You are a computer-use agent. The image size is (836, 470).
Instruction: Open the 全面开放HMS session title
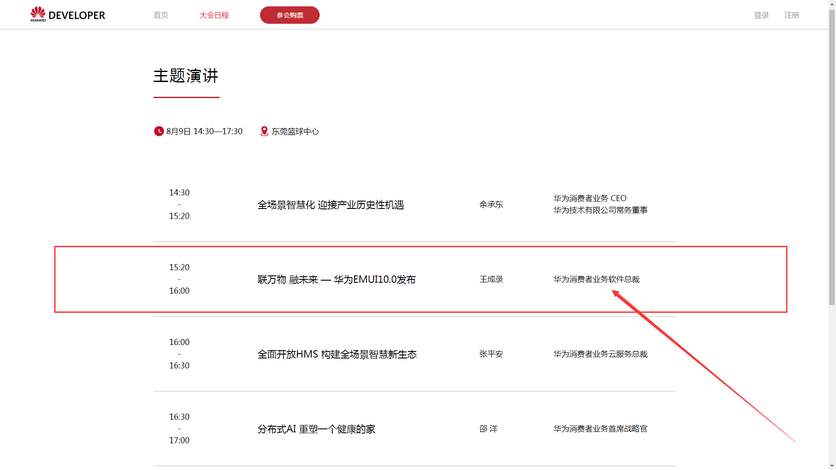(x=336, y=354)
